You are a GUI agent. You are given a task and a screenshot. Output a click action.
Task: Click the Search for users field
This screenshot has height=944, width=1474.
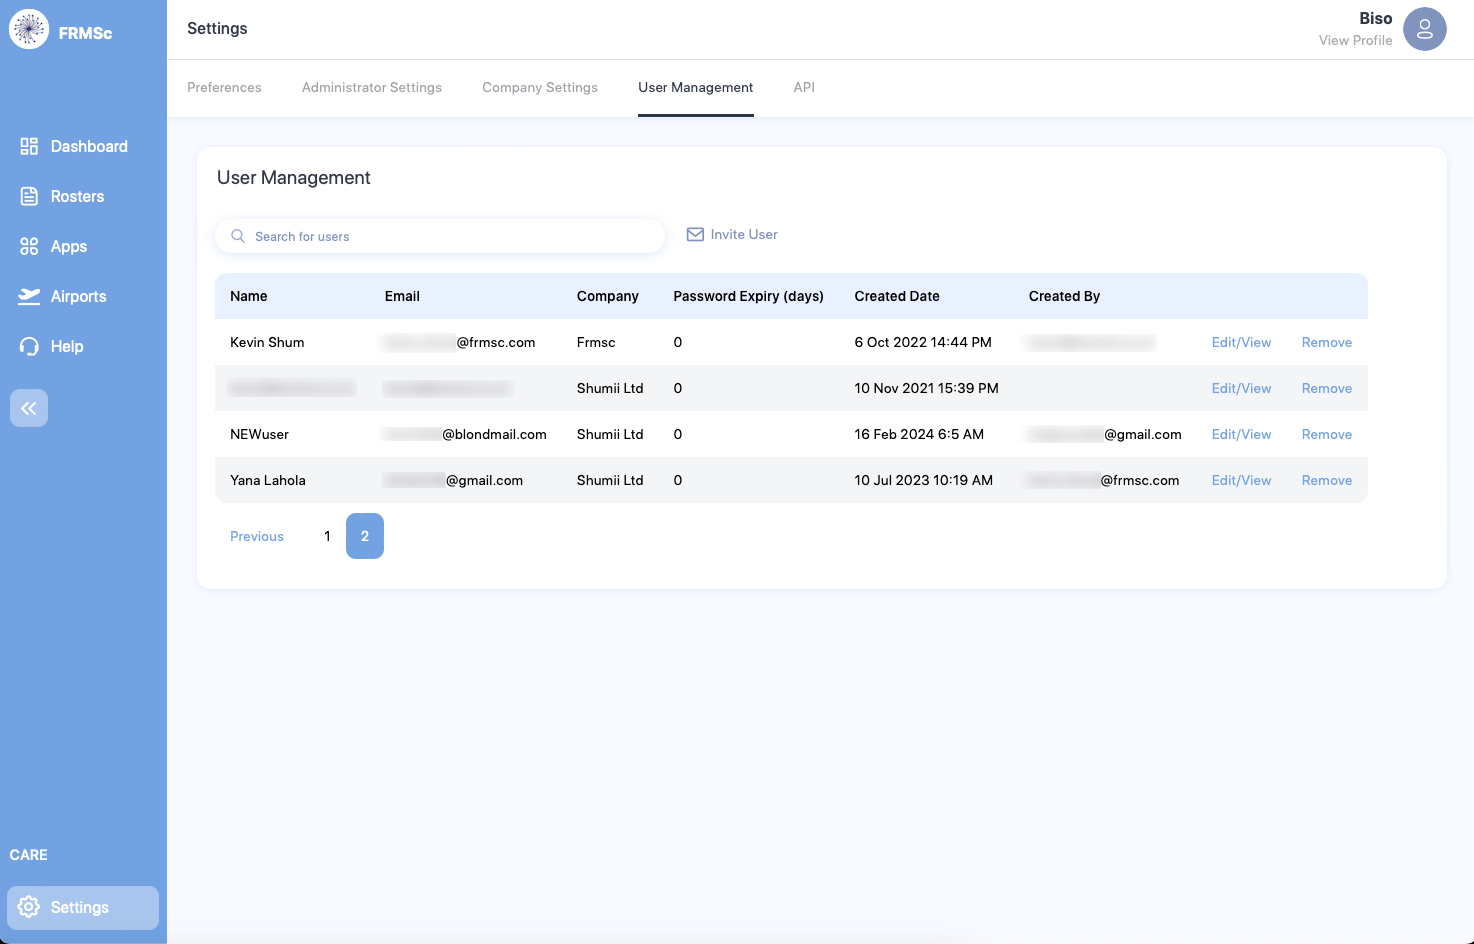440,236
